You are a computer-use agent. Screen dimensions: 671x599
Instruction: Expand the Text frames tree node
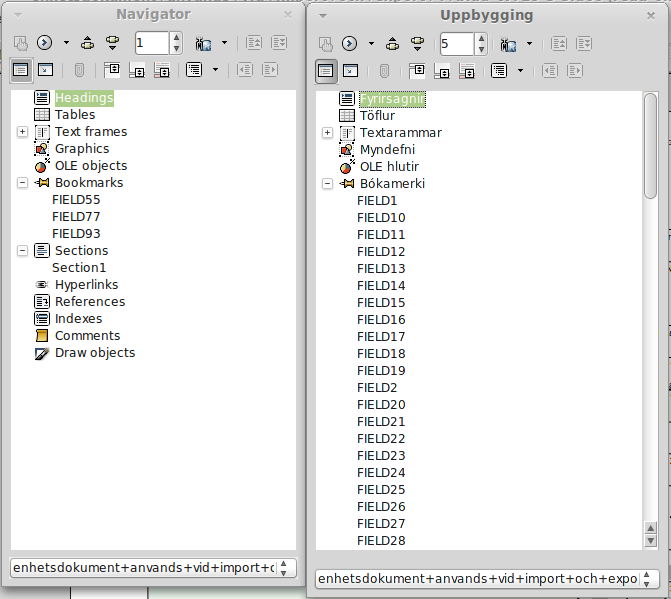[22, 132]
